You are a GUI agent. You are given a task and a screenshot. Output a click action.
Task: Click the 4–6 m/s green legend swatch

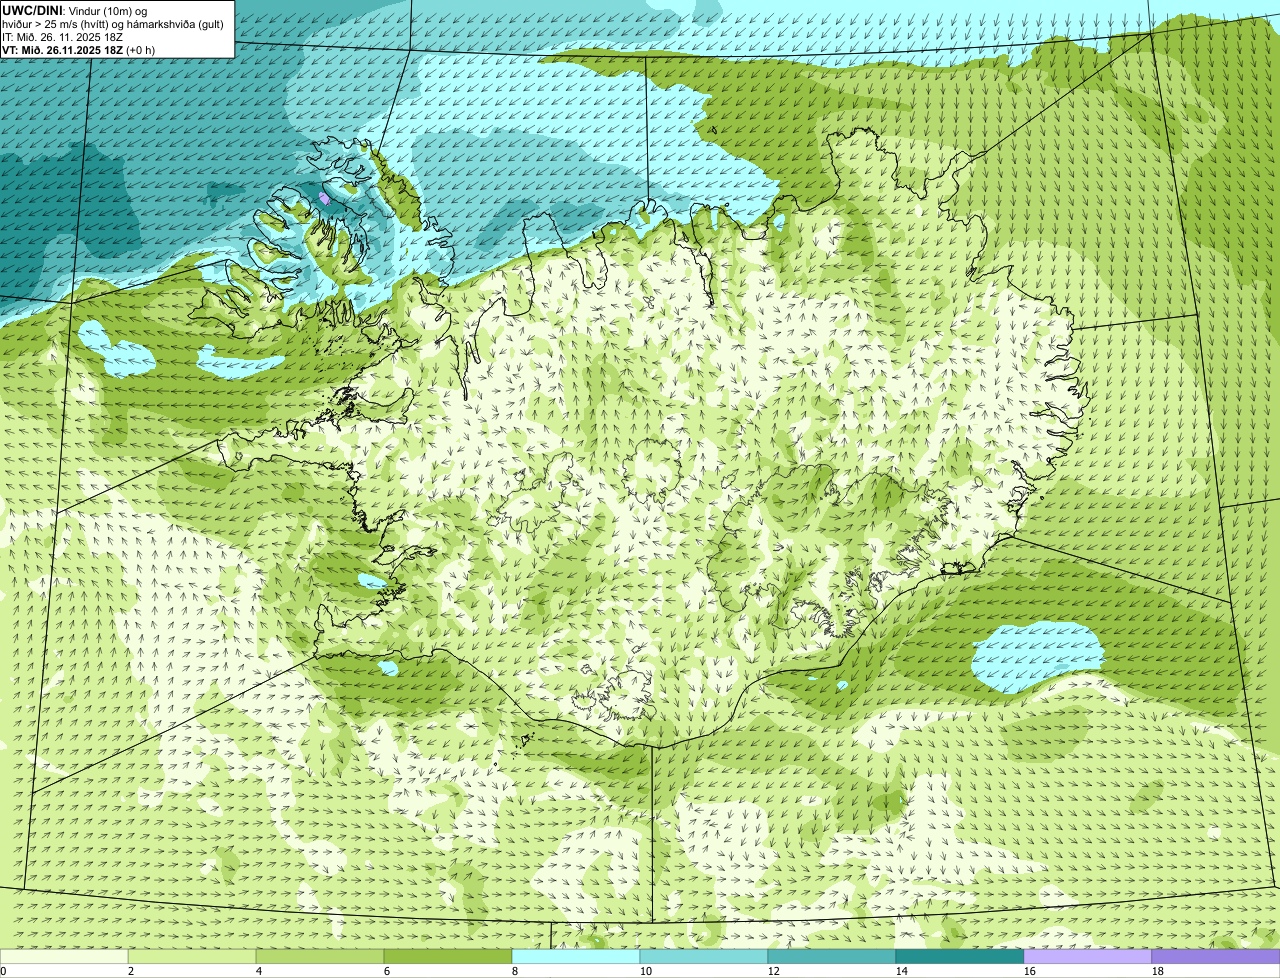(320, 956)
